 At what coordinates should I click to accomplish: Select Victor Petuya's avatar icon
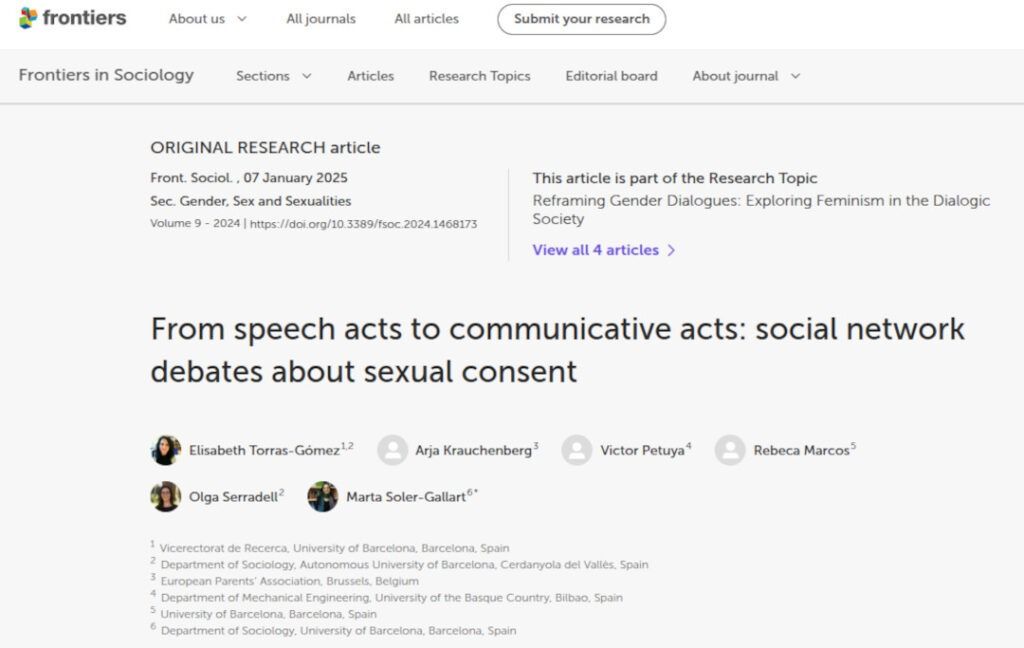pyautogui.click(x=576, y=450)
